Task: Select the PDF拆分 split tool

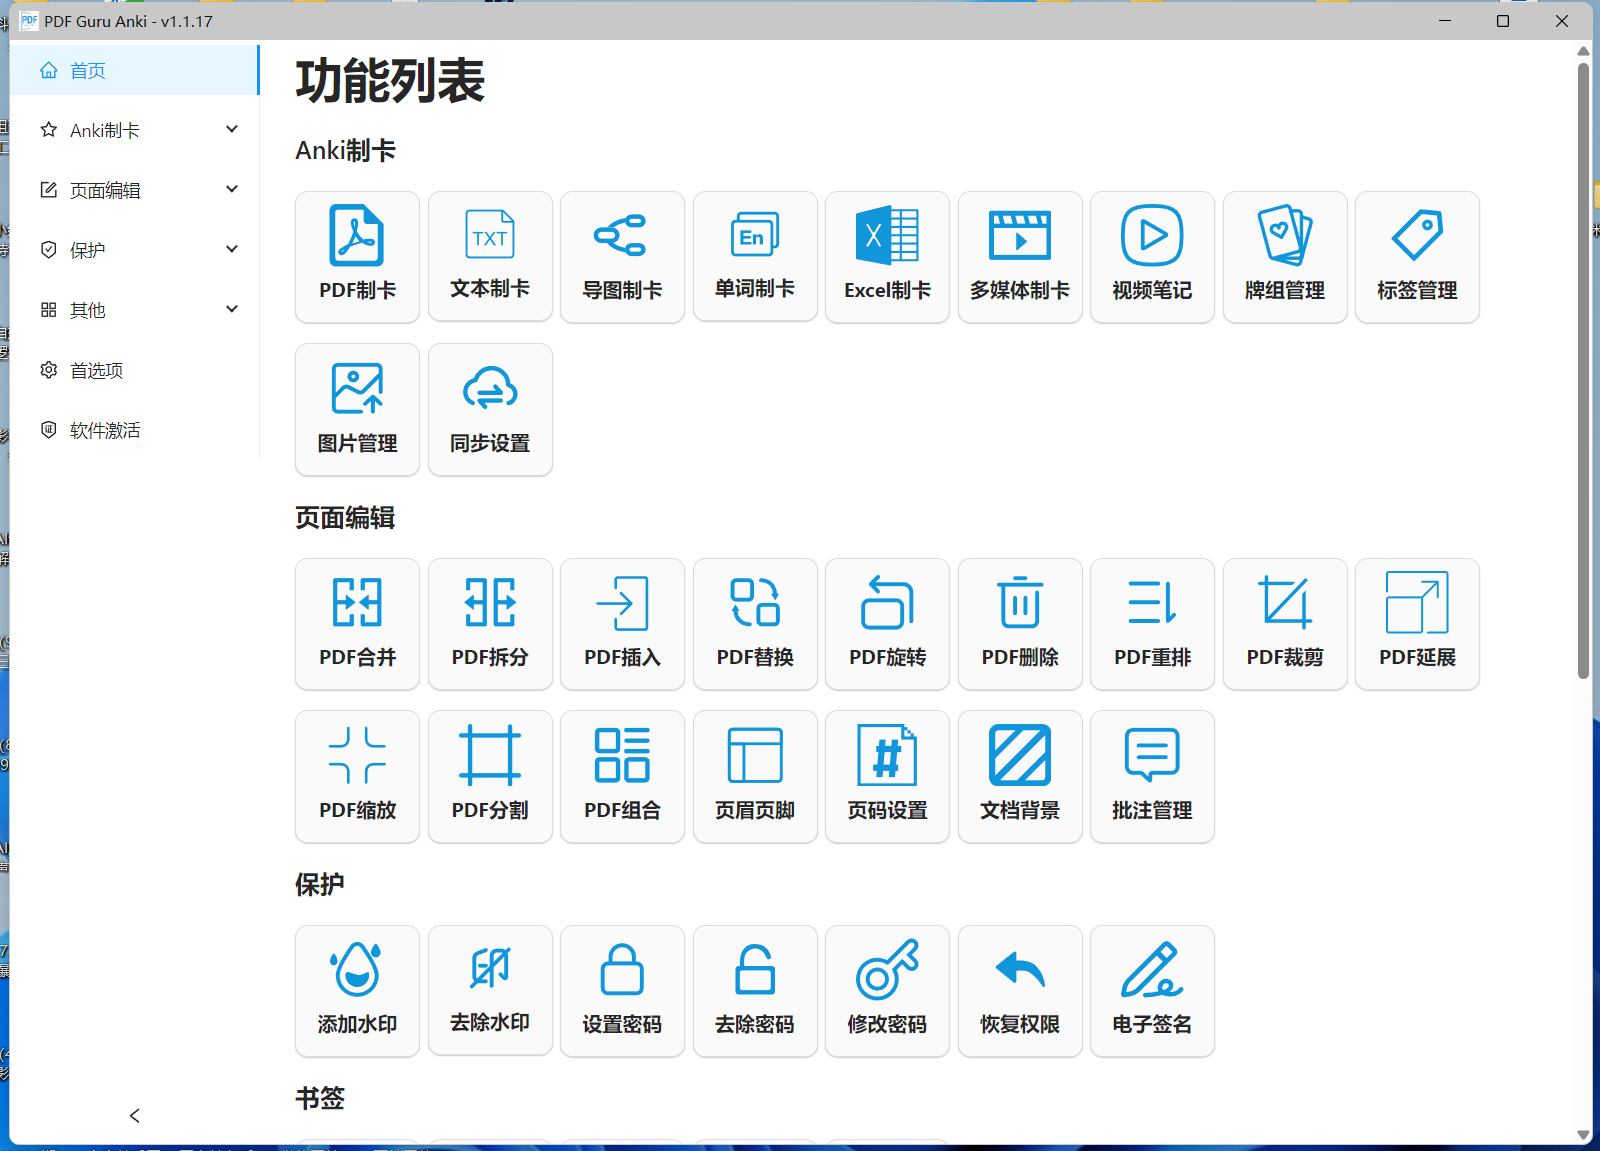Action: click(490, 624)
